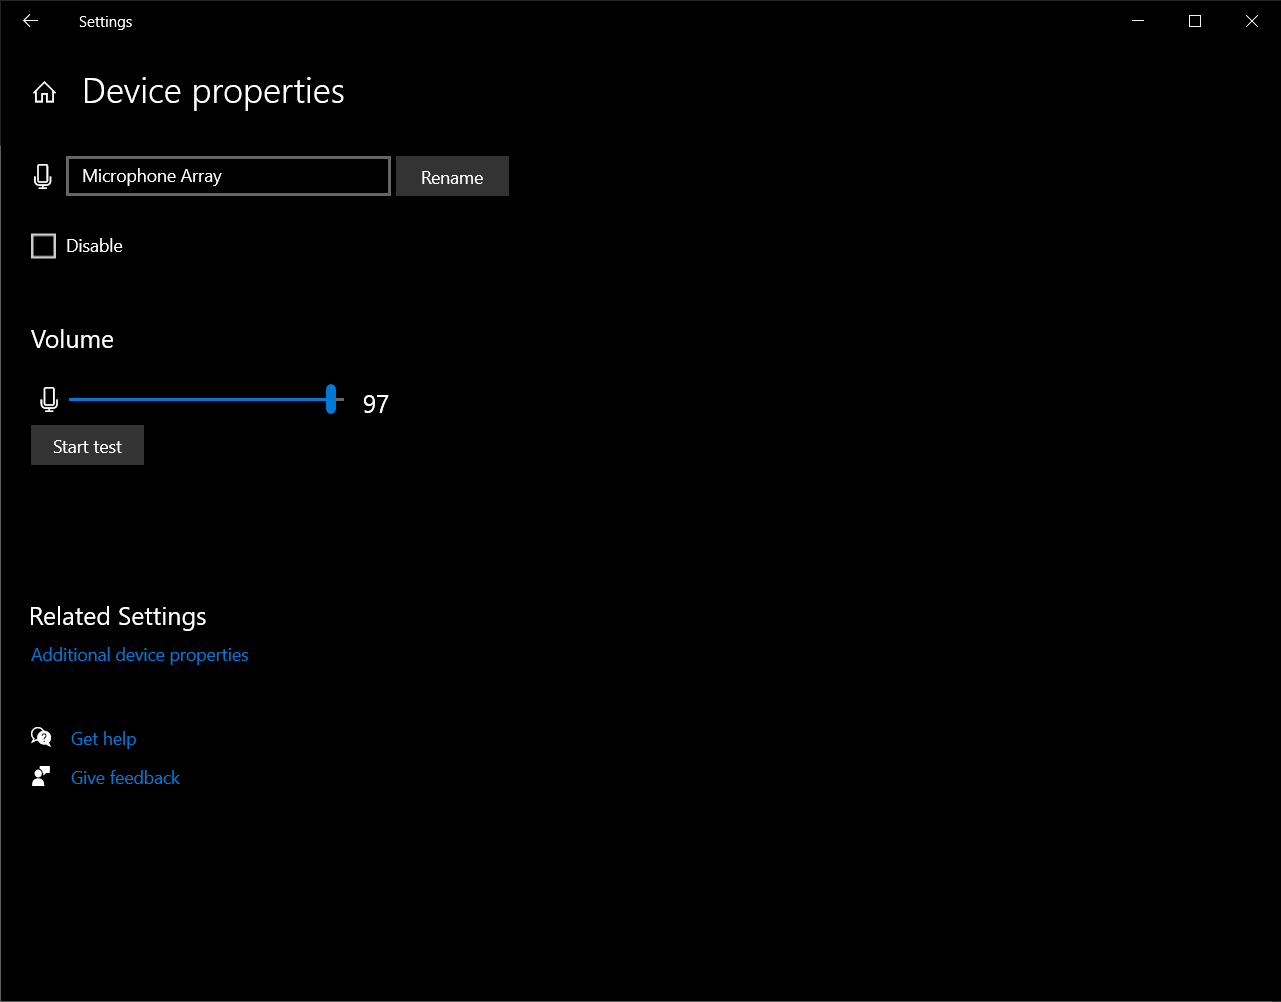Start the microphone test
This screenshot has width=1281, height=1002.
tap(87, 446)
